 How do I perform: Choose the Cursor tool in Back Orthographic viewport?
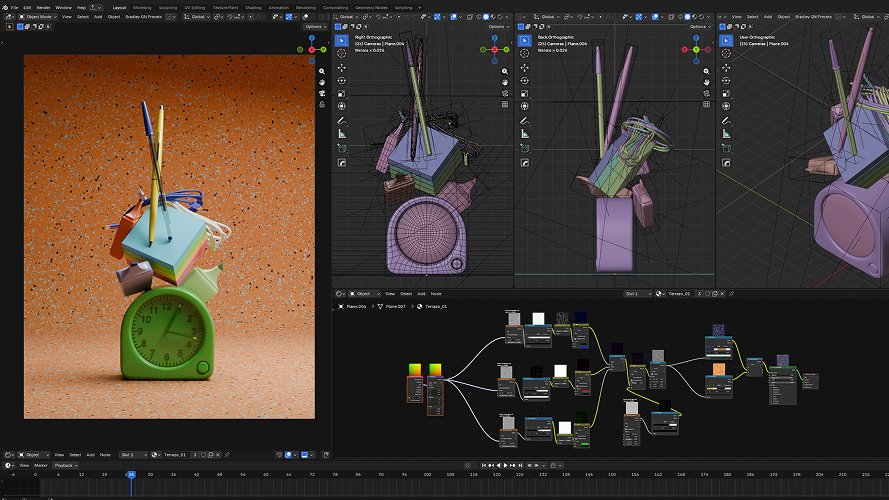[524, 53]
